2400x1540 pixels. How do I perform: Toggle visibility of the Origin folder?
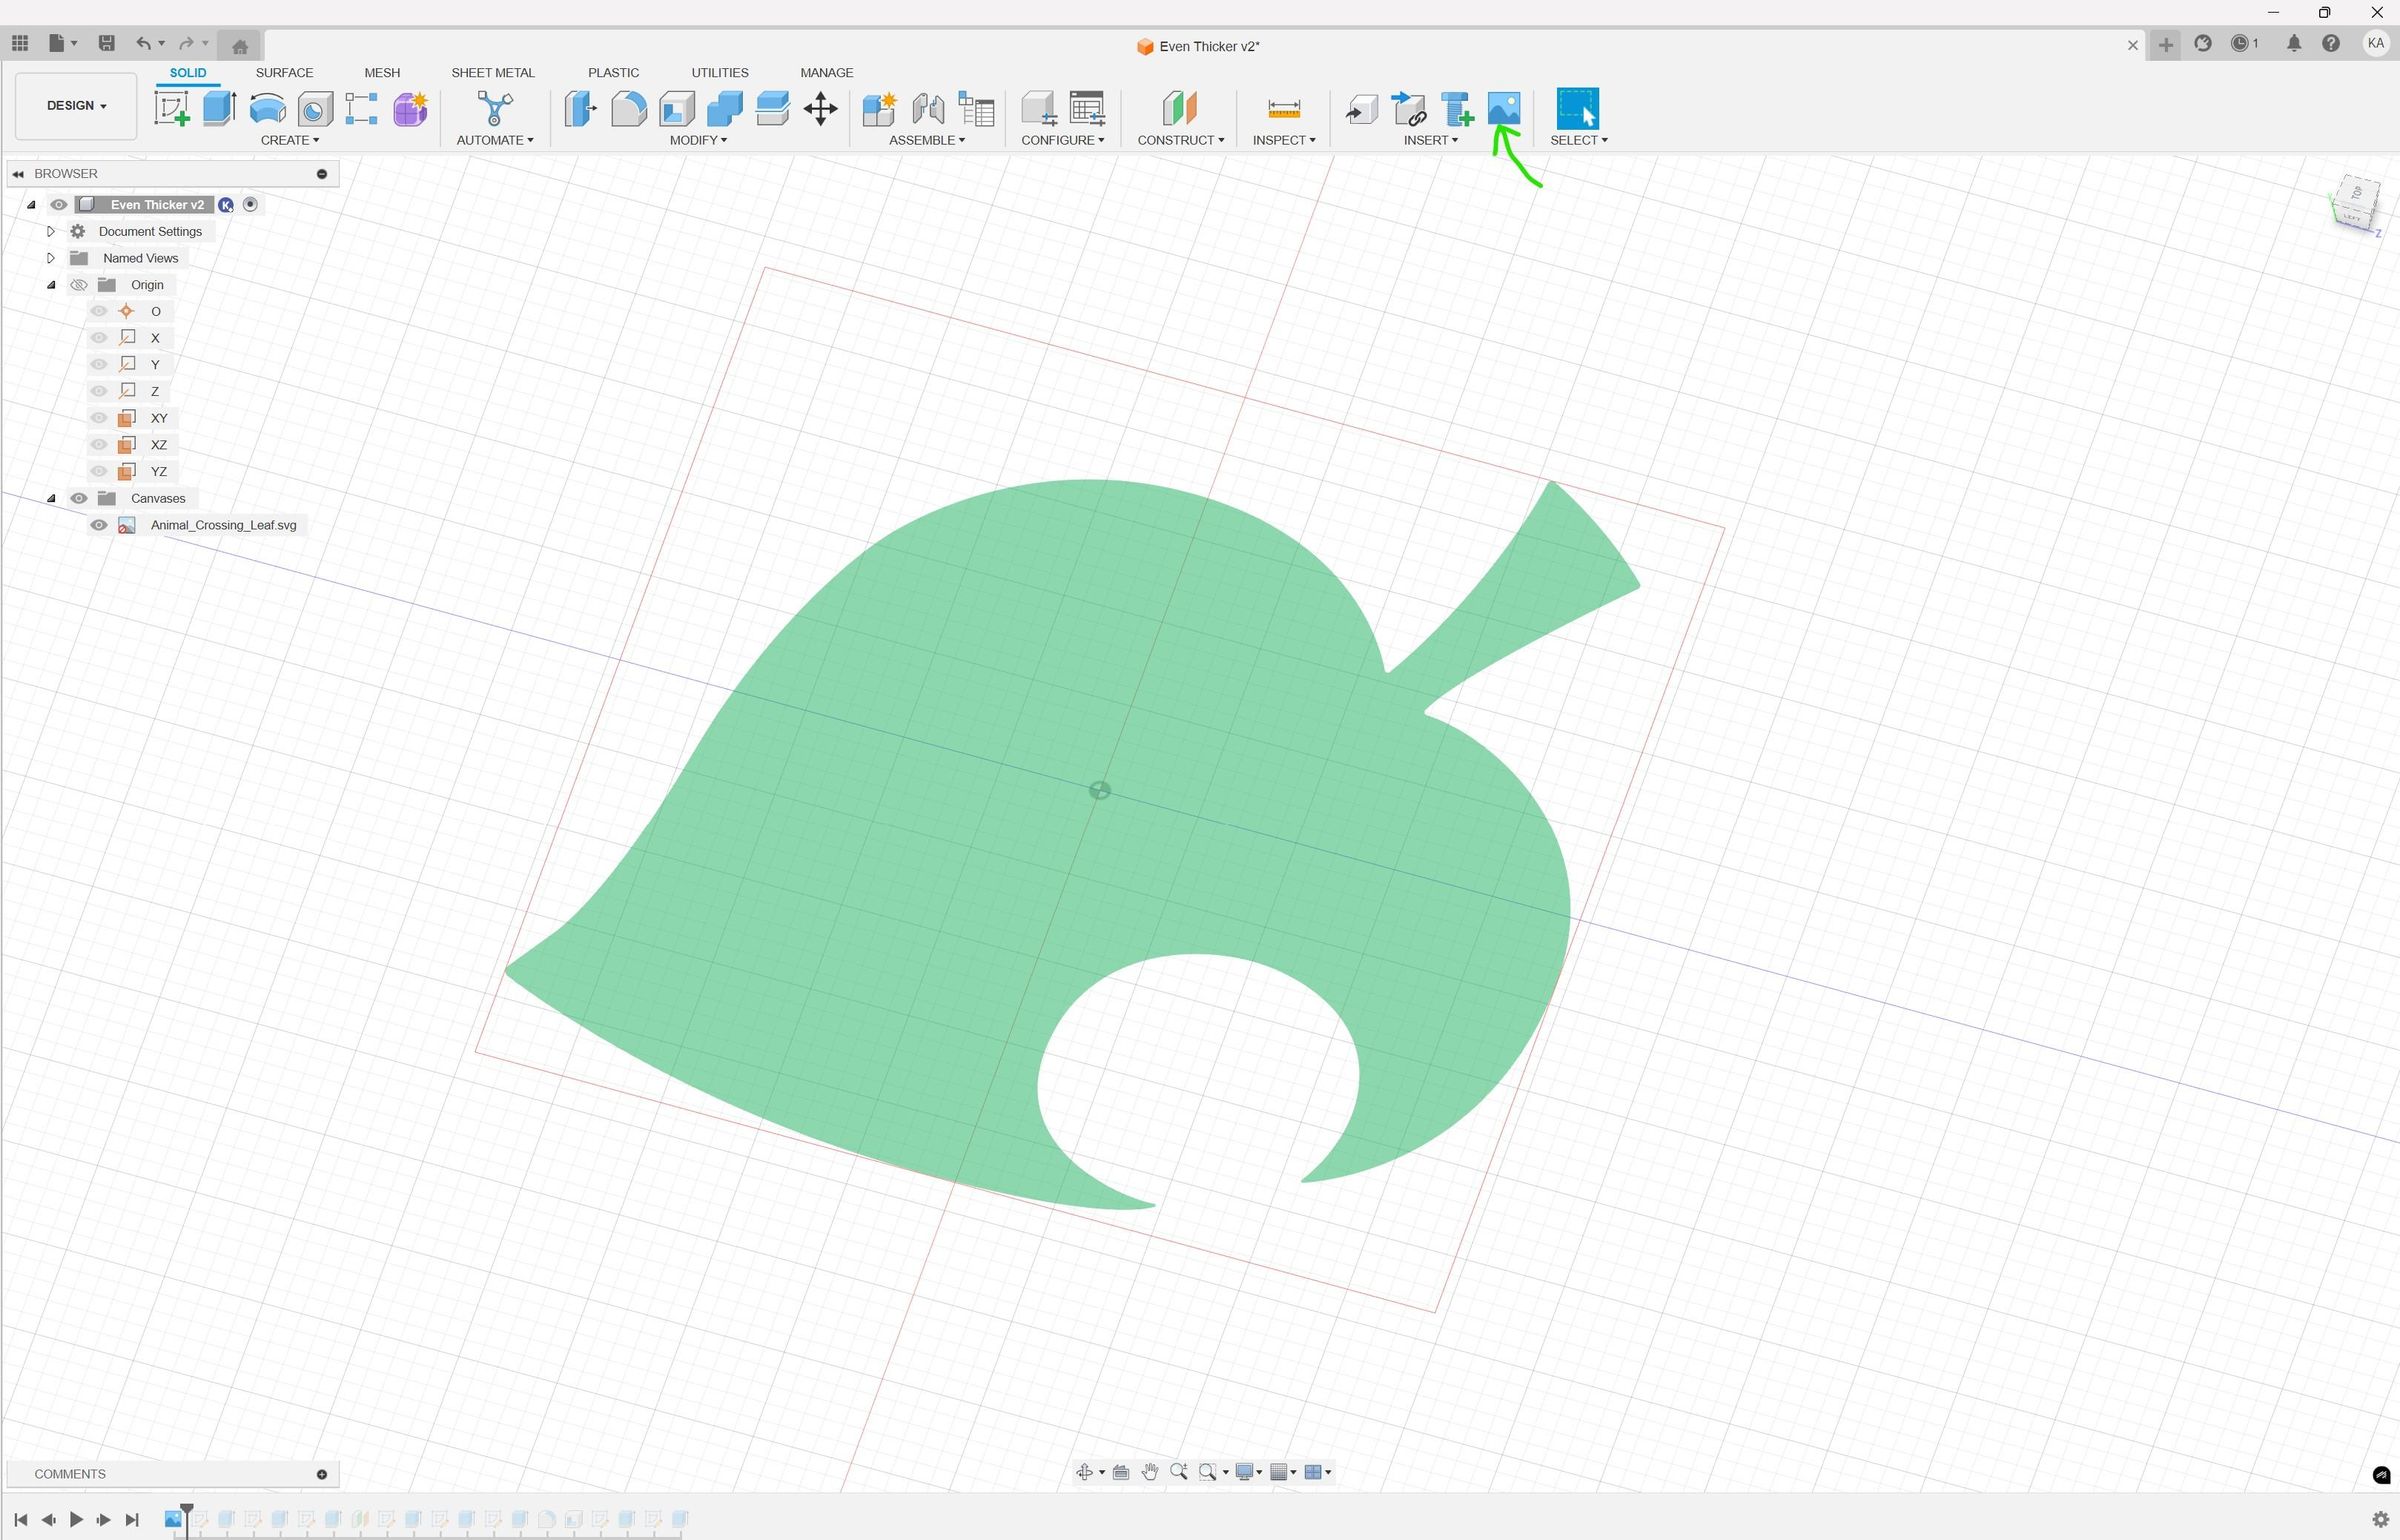point(78,284)
